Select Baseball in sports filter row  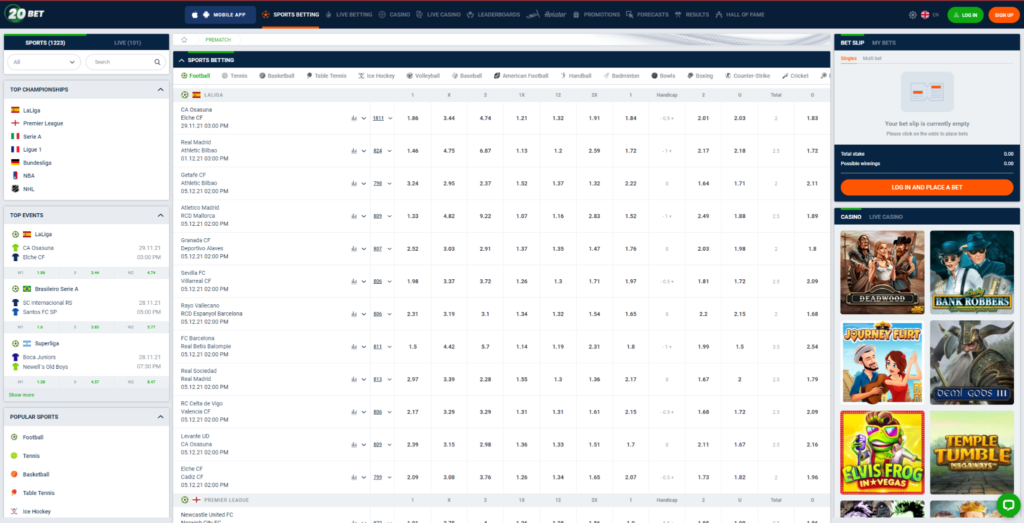pos(467,76)
